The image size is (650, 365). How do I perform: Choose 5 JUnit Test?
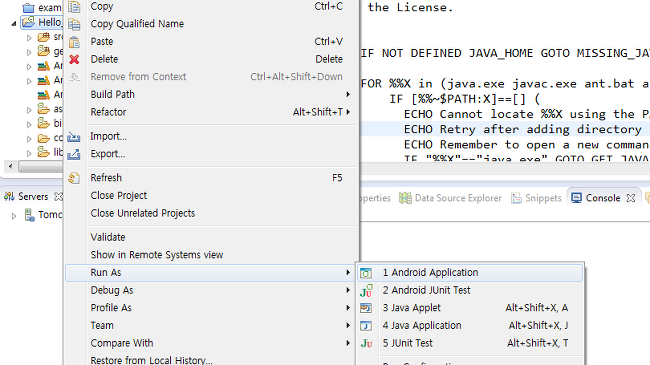471,343
